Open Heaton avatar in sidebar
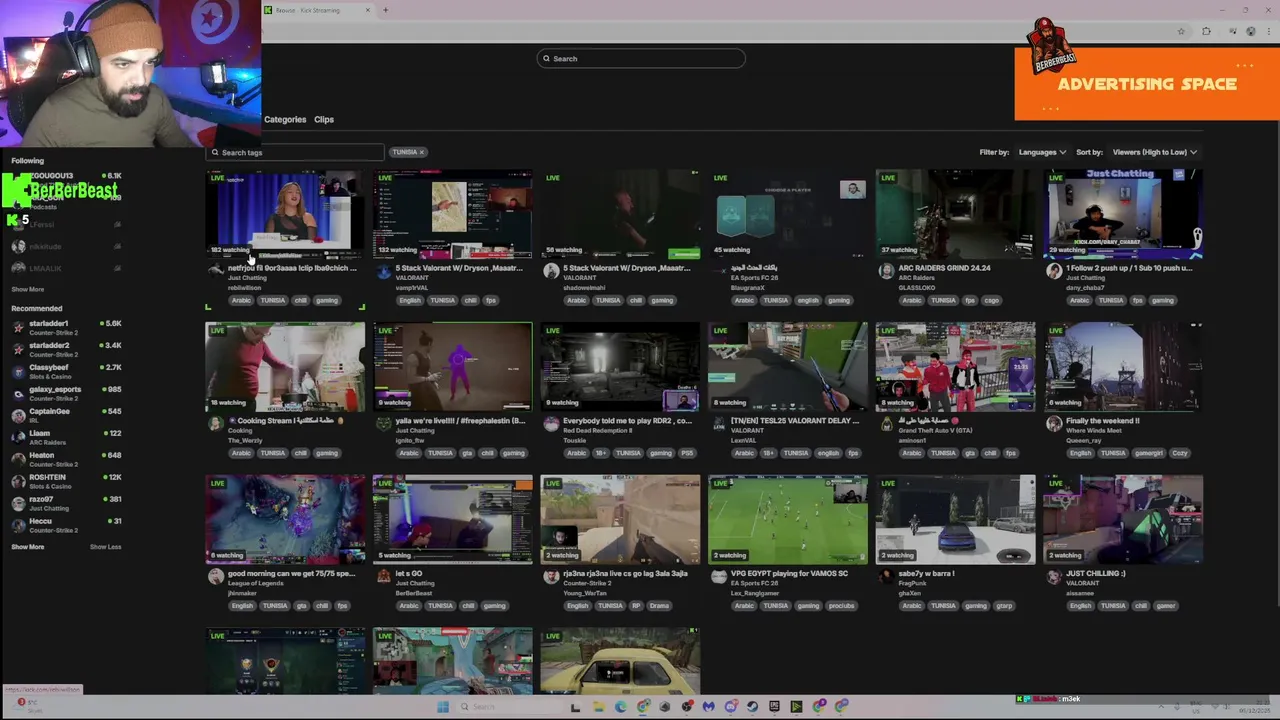 coord(18,460)
